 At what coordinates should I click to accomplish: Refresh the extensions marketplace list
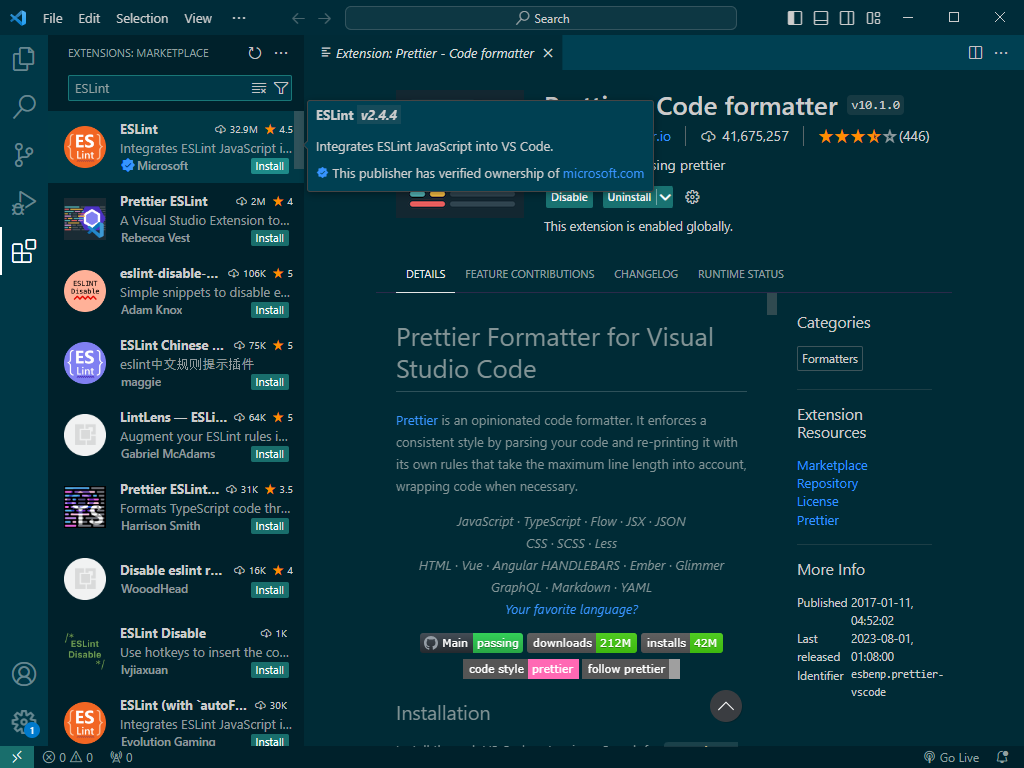coord(255,53)
